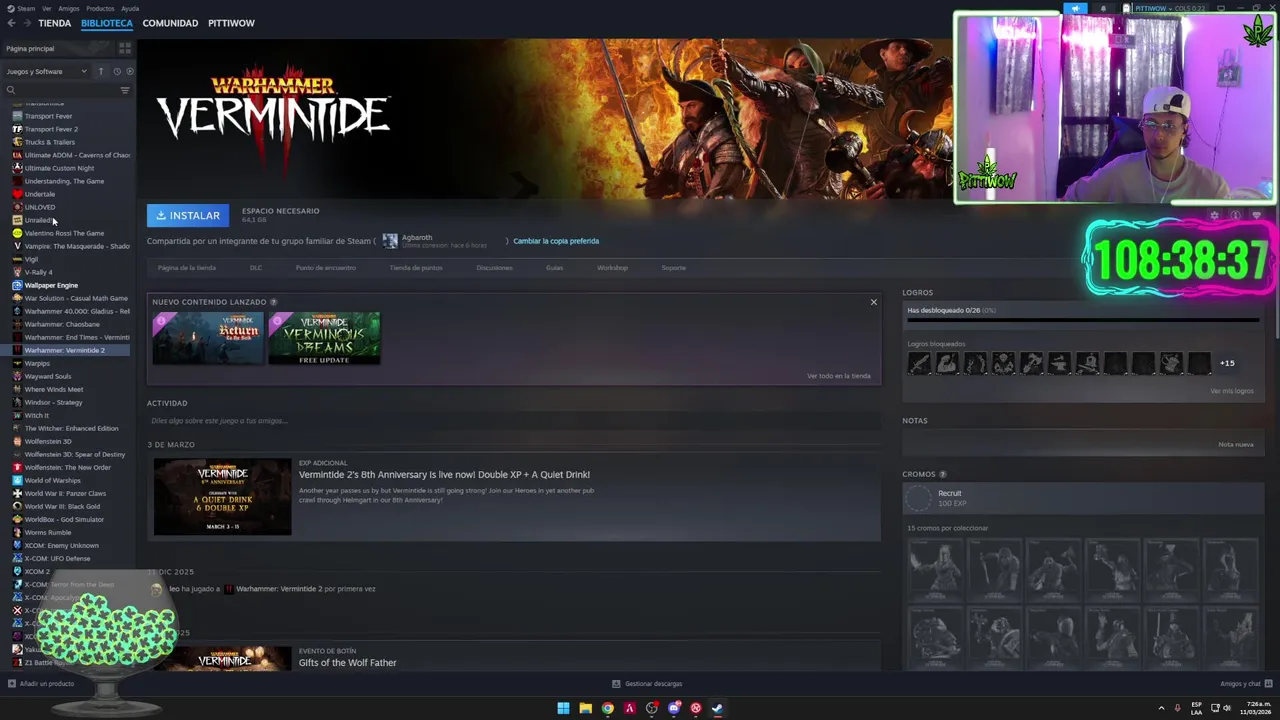Open Punto de encuentro tab
Image resolution: width=1280 pixels, height=720 pixels.
(x=325, y=268)
